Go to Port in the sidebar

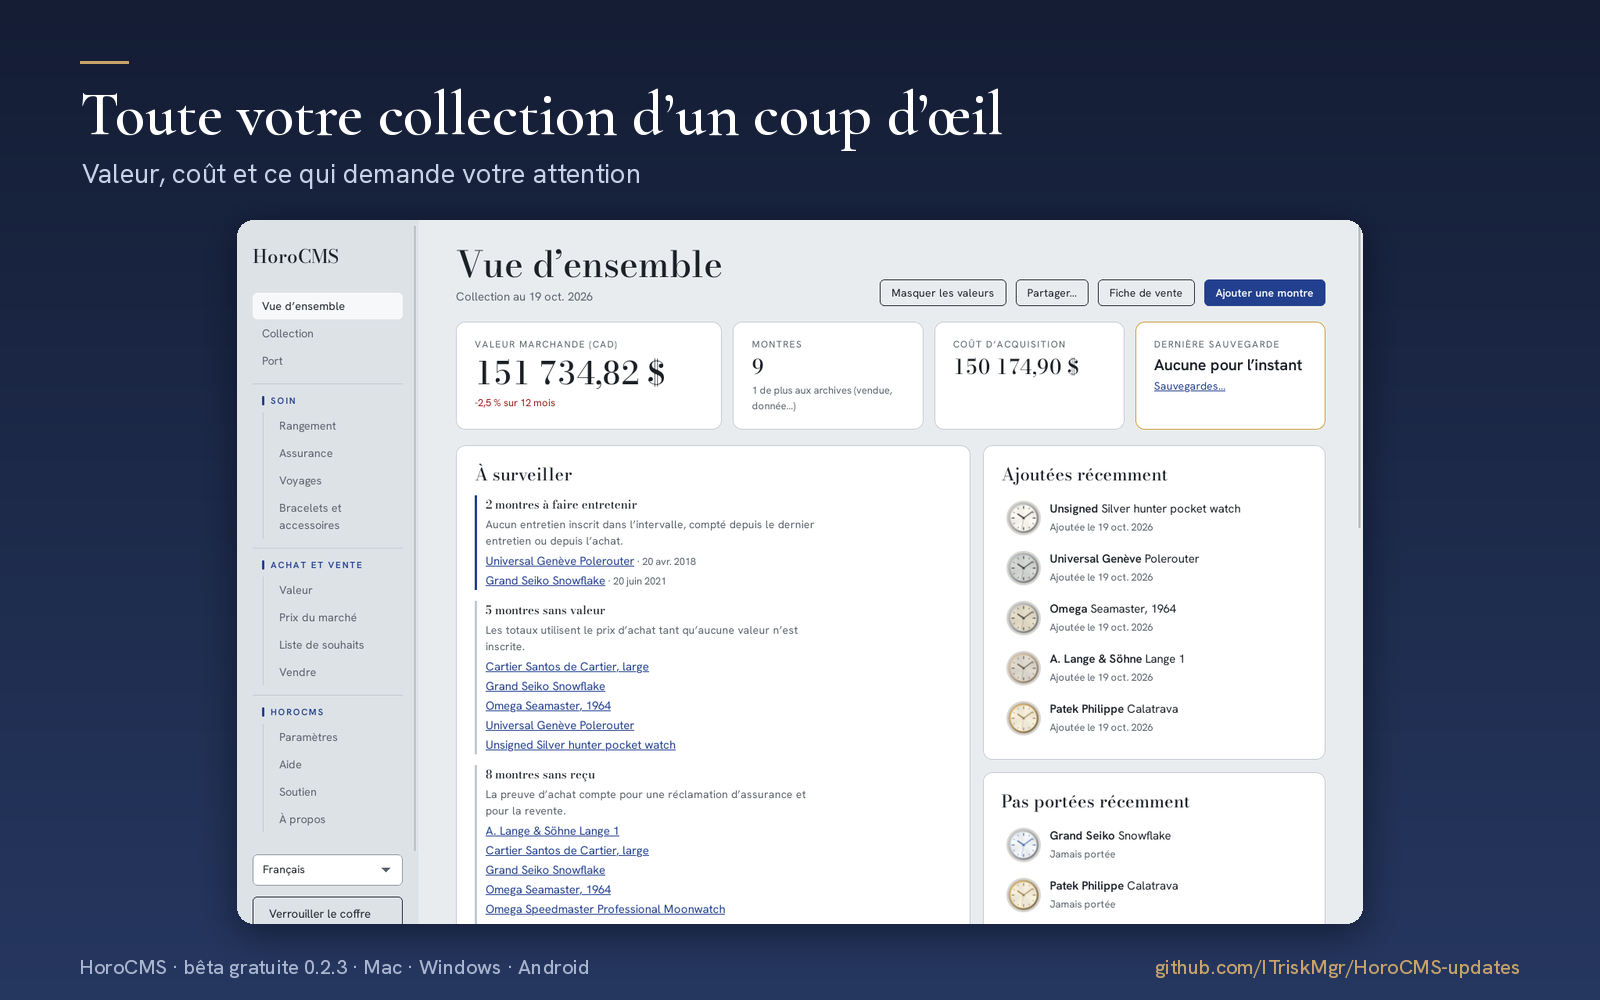pyautogui.click(x=327, y=361)
